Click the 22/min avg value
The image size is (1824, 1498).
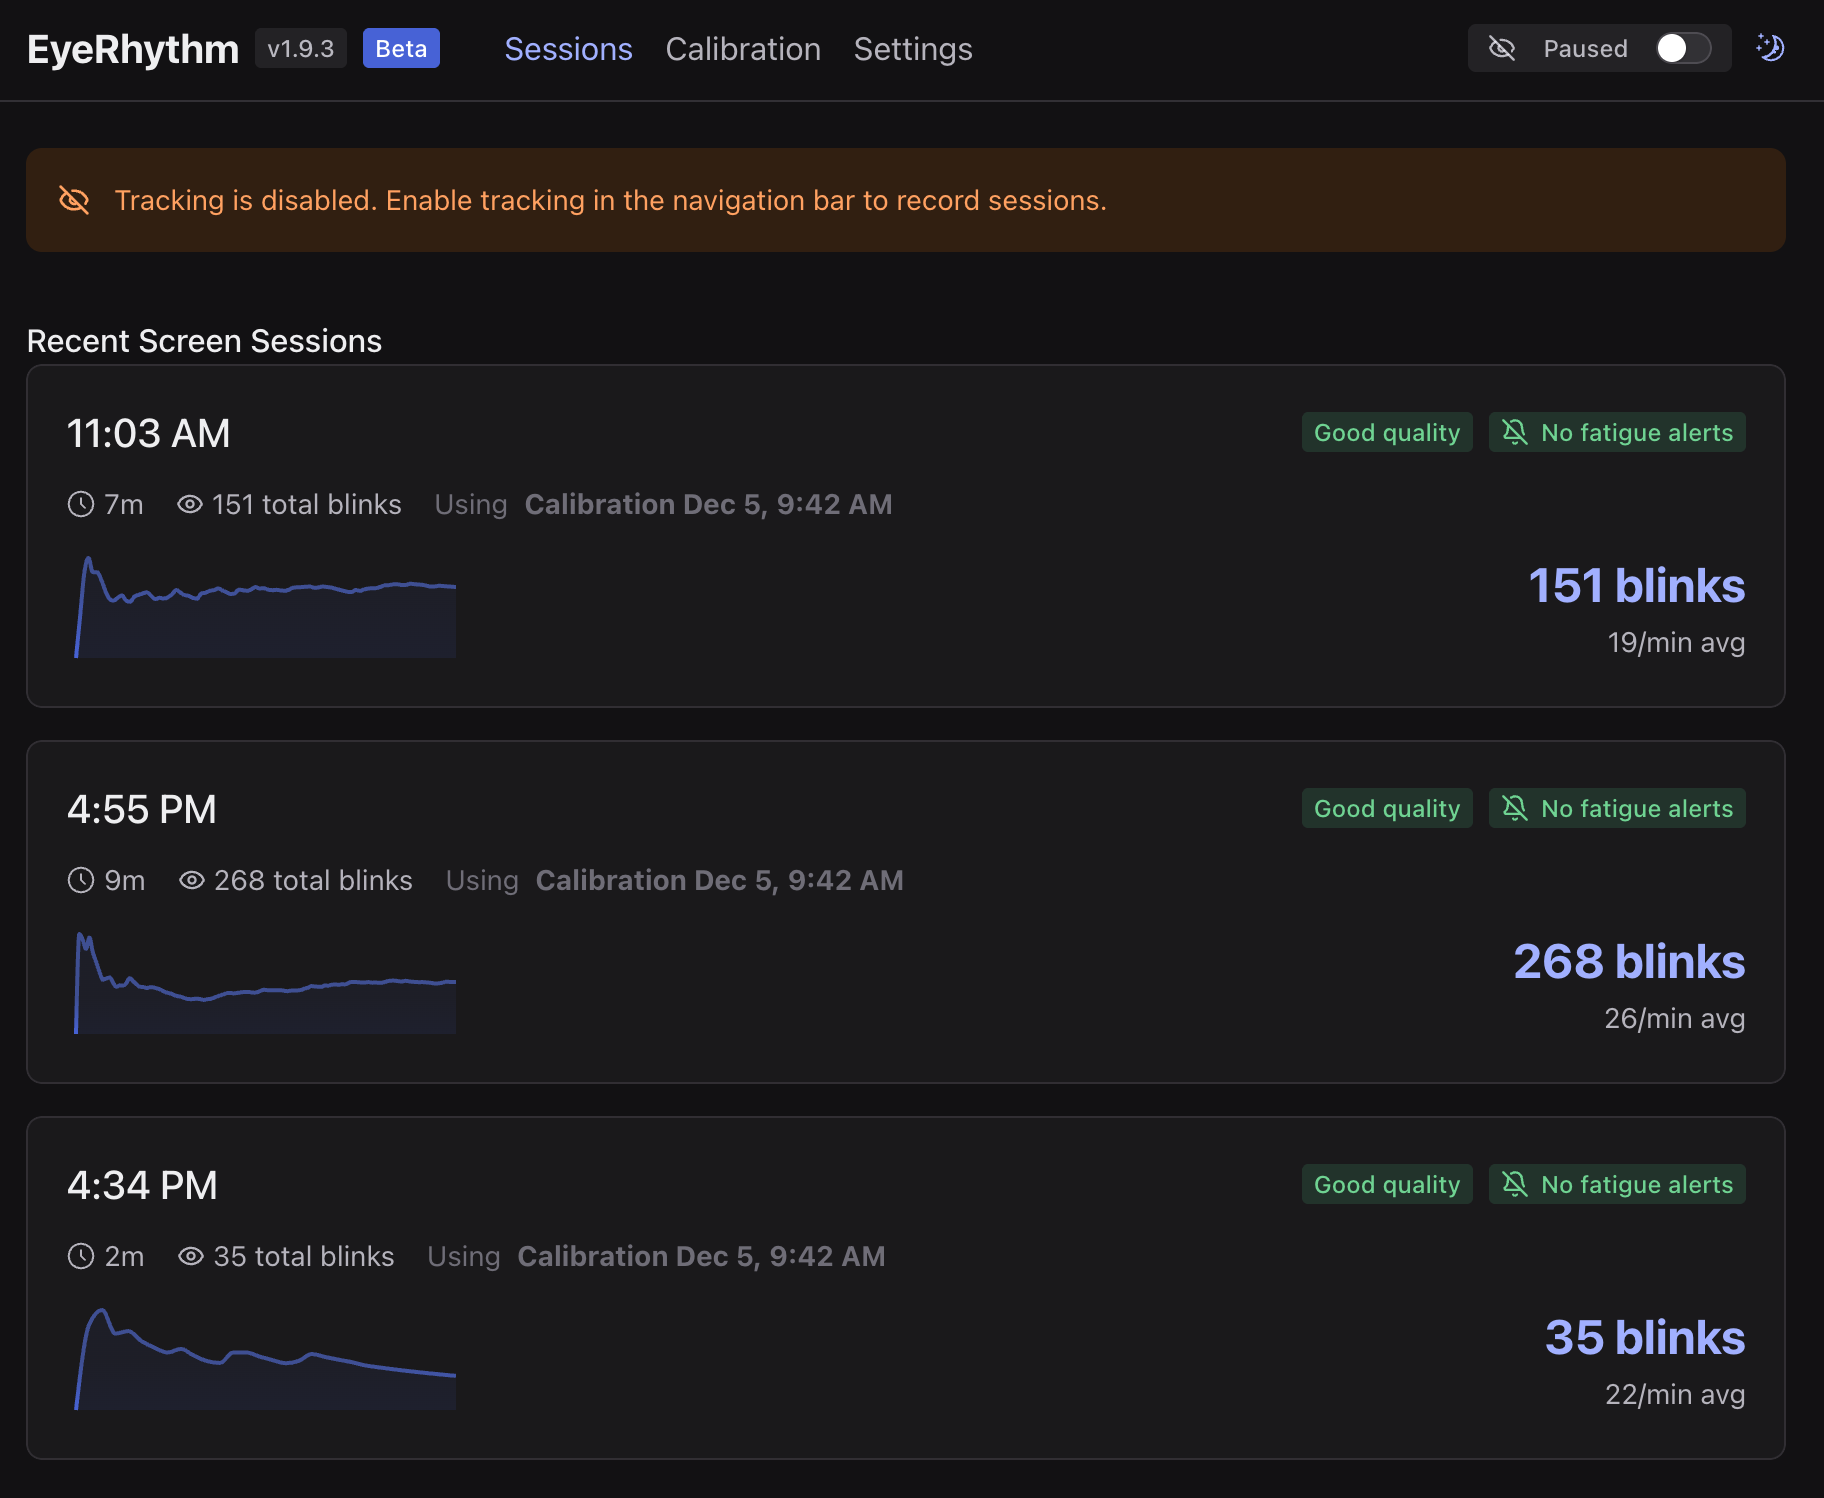tap(1675, 1394)
